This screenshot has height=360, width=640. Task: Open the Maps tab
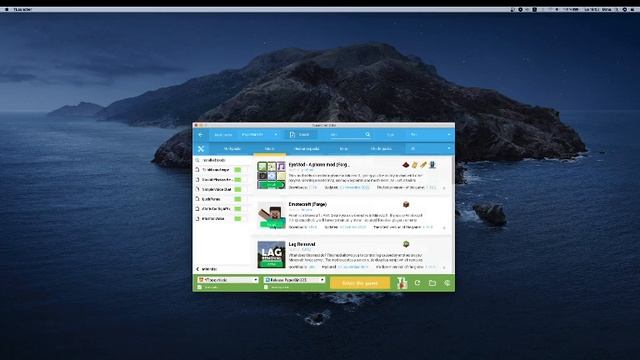(x=344, y=149)
